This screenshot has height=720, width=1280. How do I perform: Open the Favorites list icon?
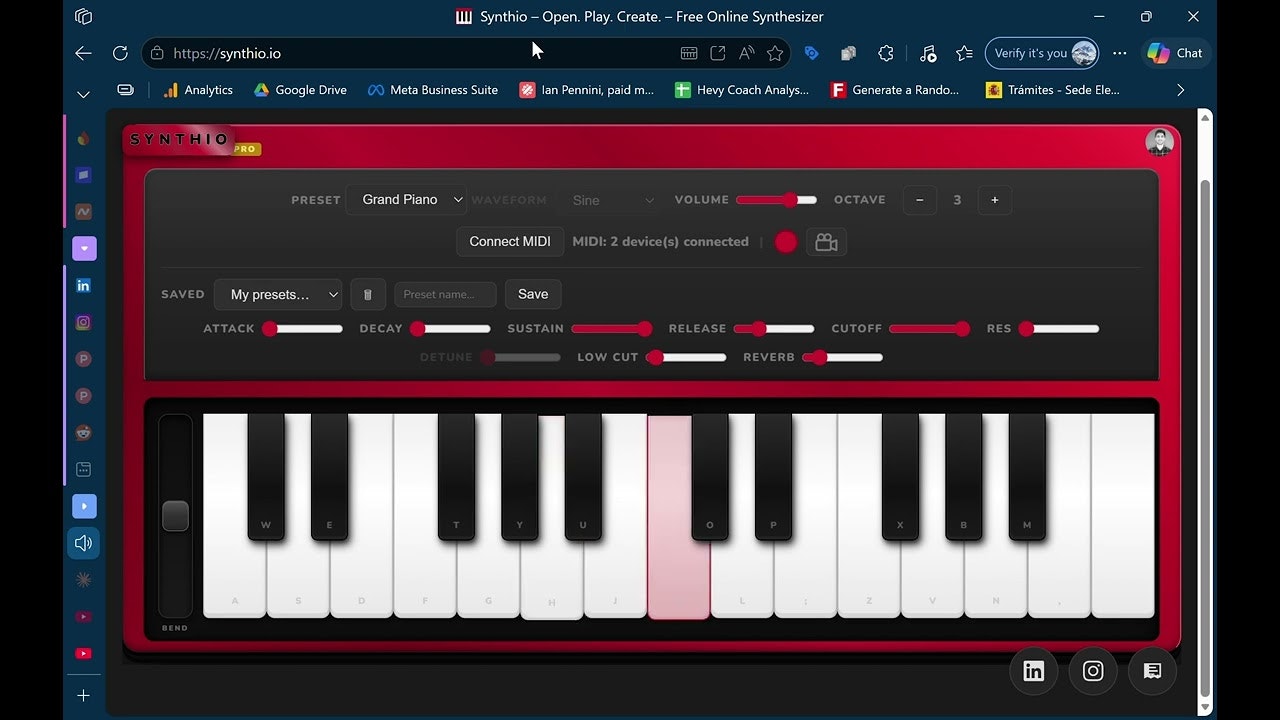tap(964, 53)
